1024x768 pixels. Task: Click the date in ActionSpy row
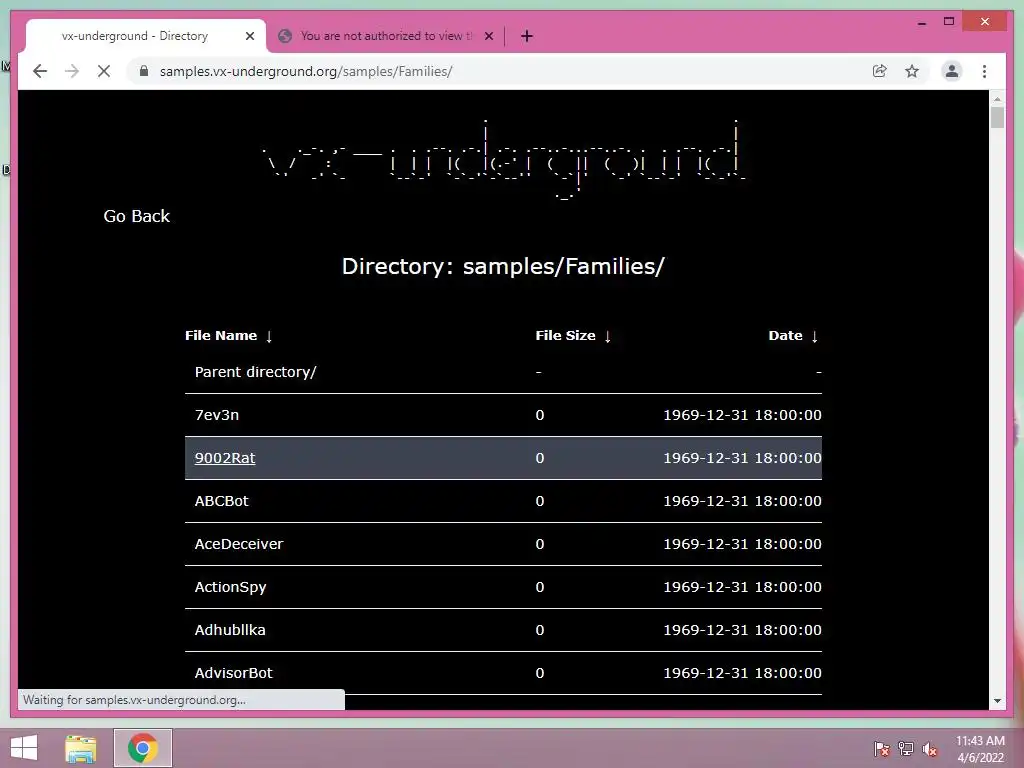point(743,587)
